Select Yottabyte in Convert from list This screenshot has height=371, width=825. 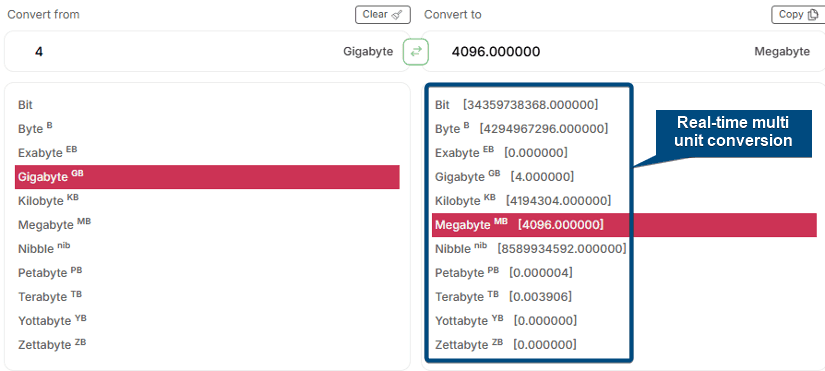tap(207, 320)
